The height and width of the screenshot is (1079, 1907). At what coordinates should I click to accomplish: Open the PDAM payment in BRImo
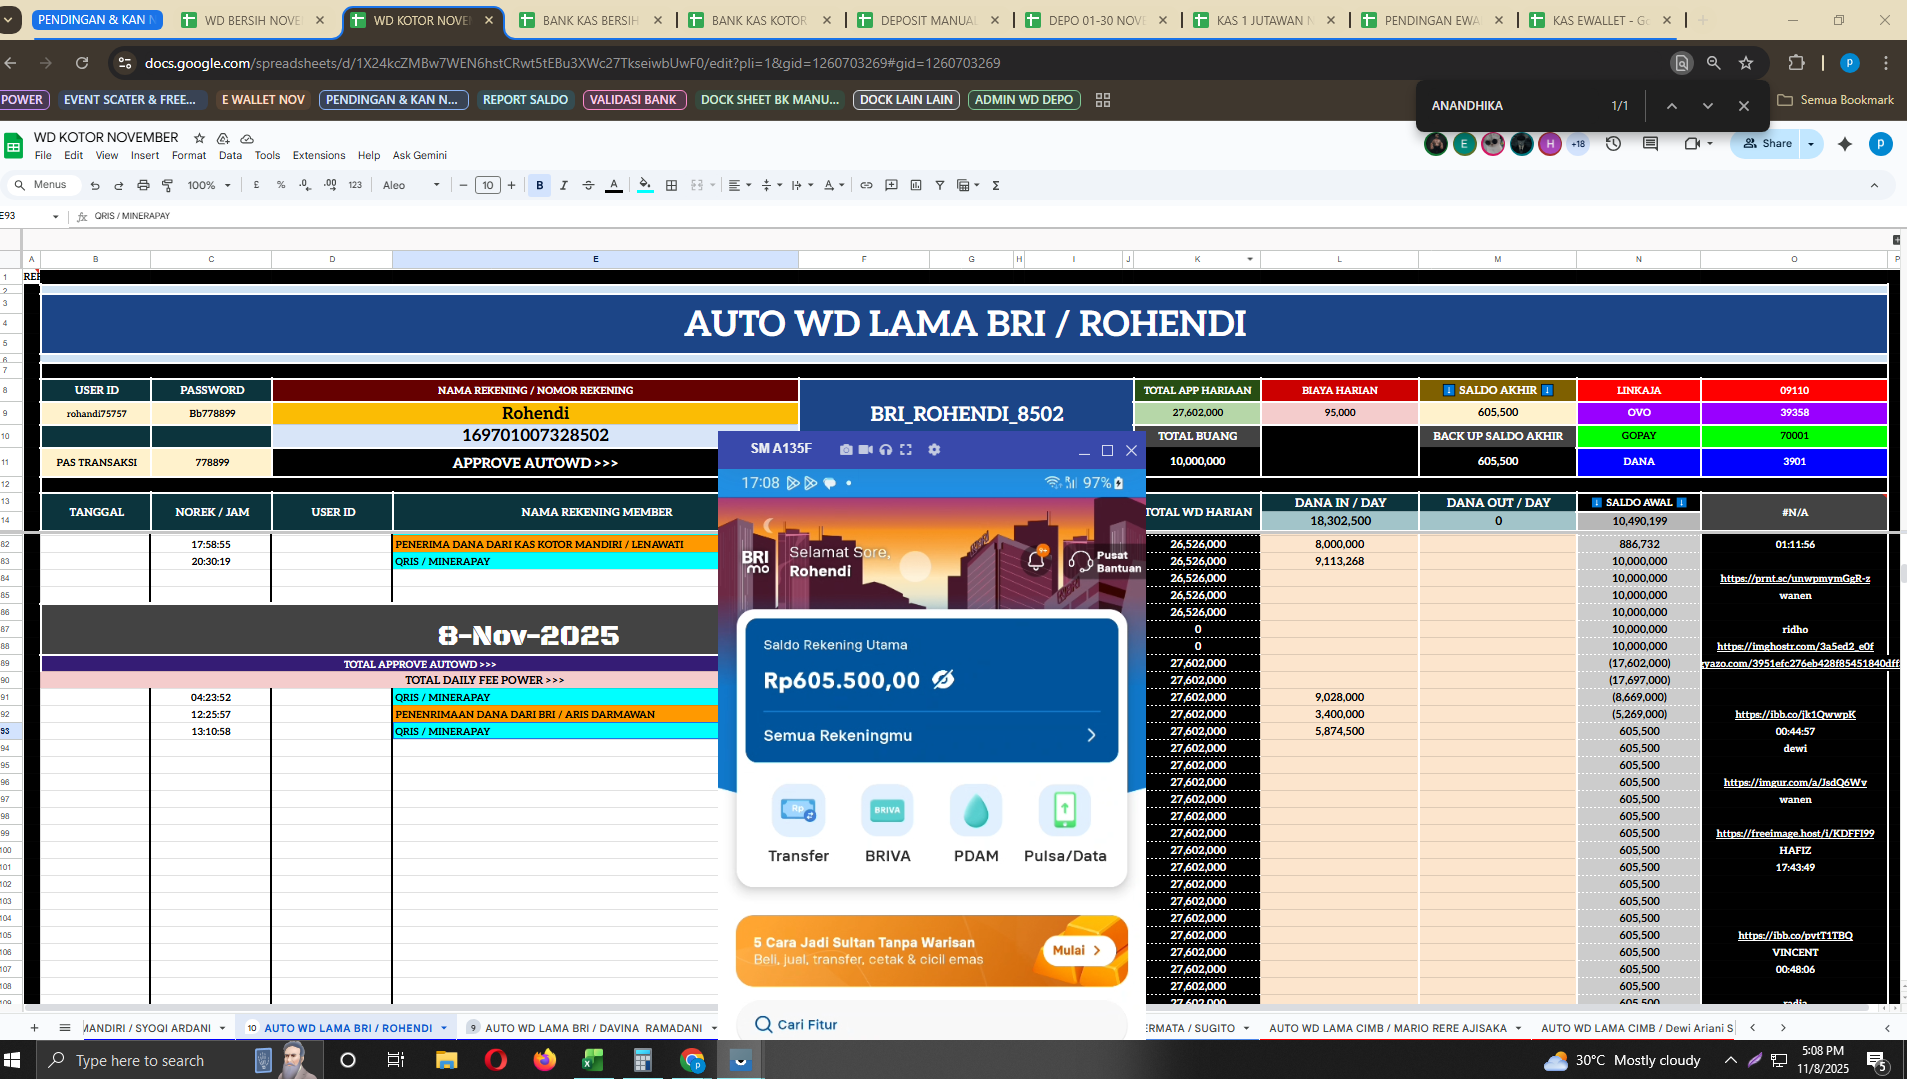tap(976, 824)
